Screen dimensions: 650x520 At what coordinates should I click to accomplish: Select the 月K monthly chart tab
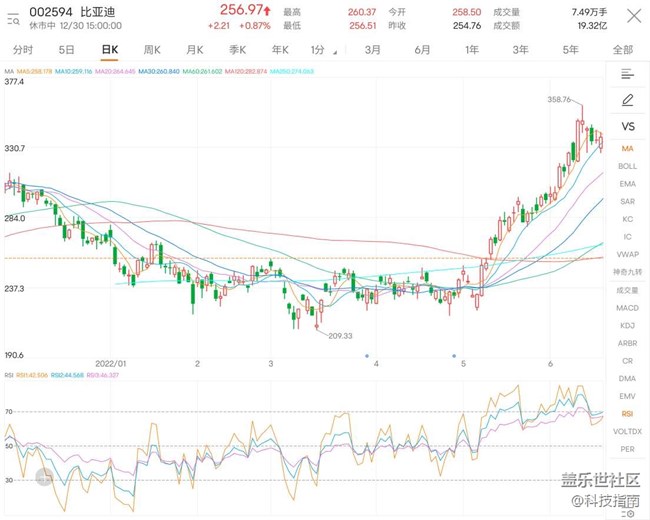(x=194, y=49)
